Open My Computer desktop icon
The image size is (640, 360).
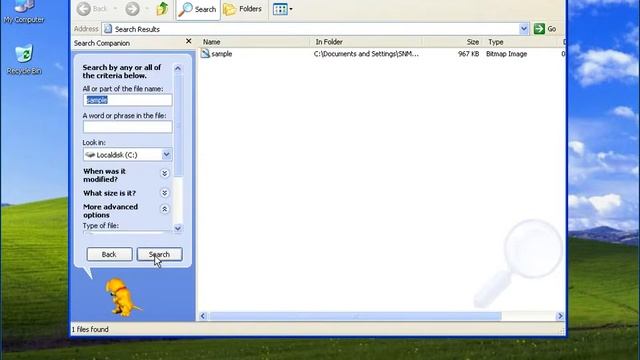click(24, 11)
